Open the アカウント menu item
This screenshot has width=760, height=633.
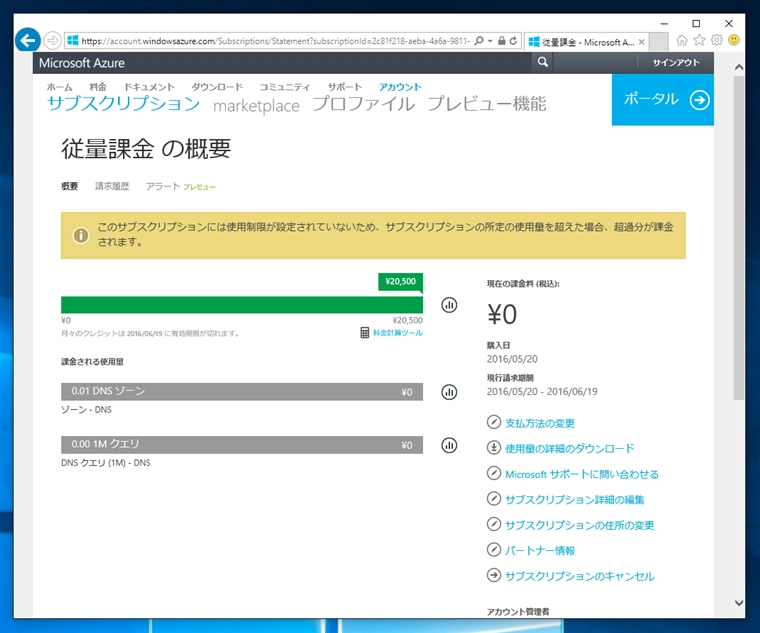tap(400, 87)
